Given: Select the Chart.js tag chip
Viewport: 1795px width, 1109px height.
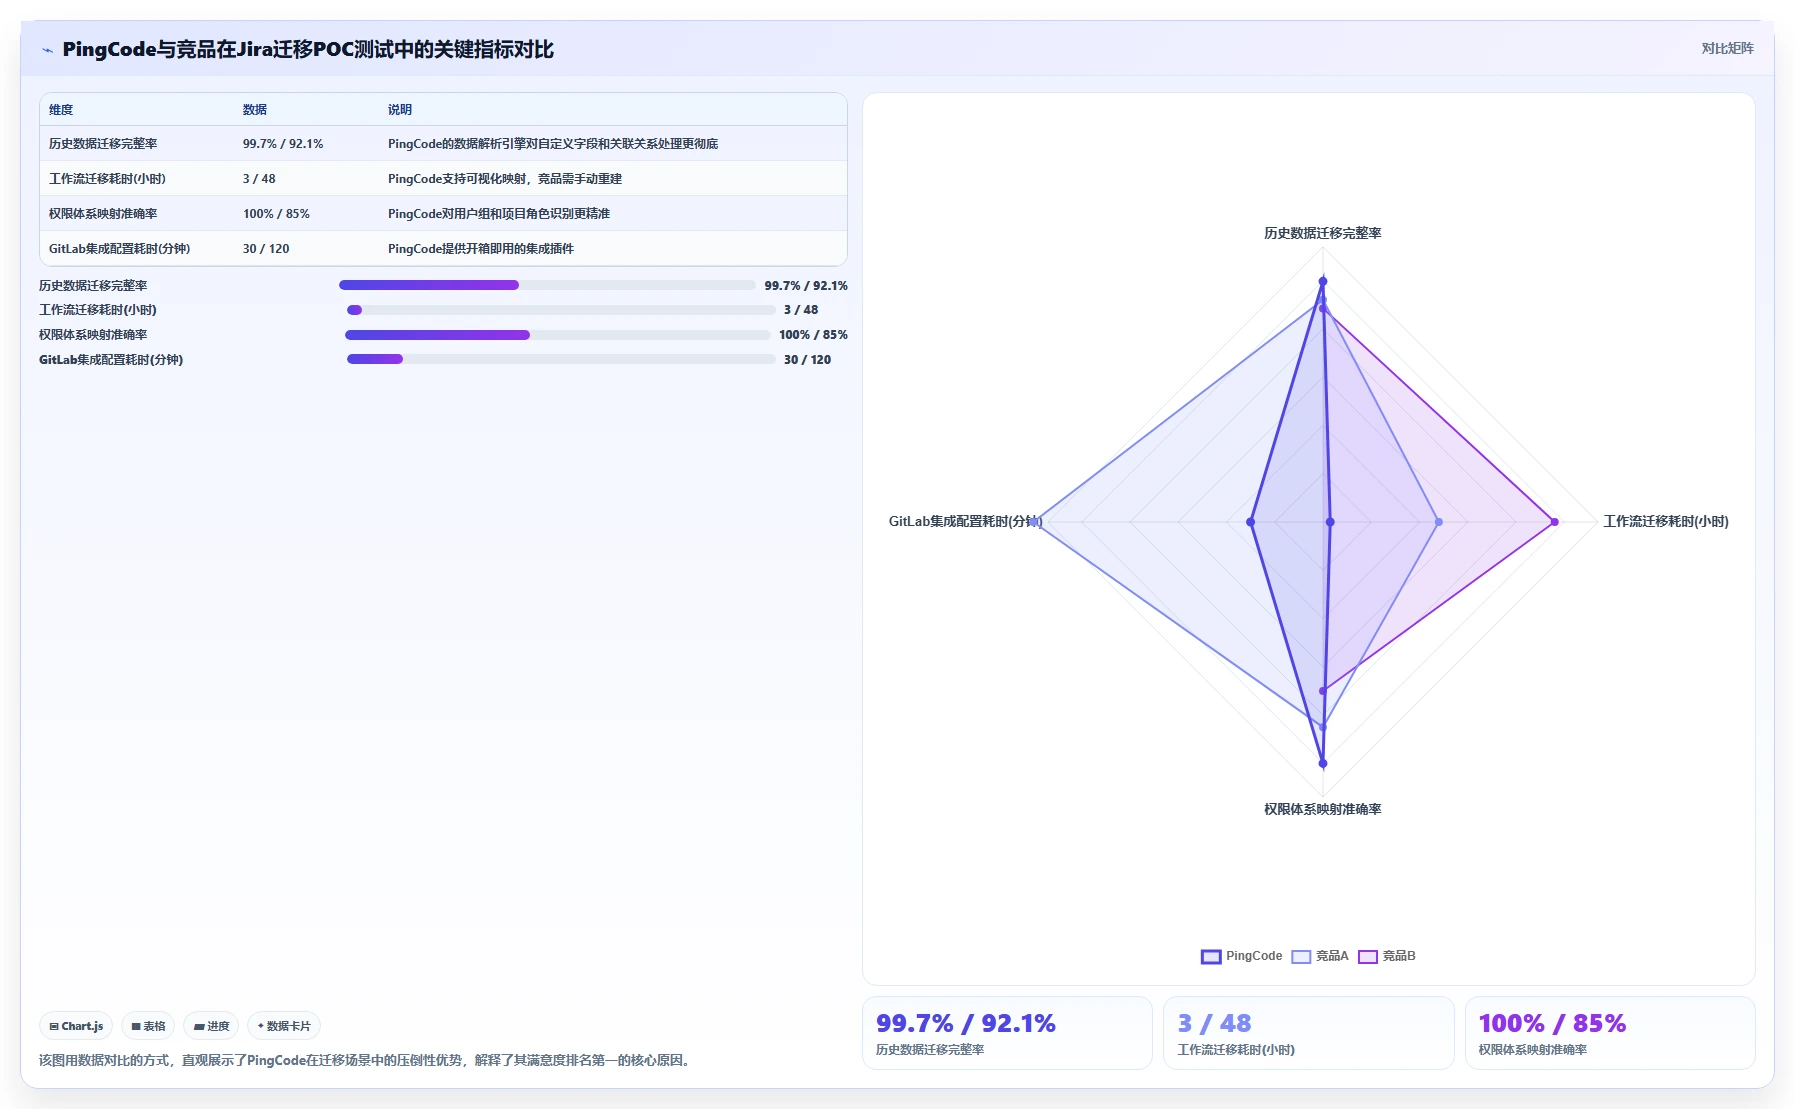Looking at the screenshot, I should tap(76, 1026).
